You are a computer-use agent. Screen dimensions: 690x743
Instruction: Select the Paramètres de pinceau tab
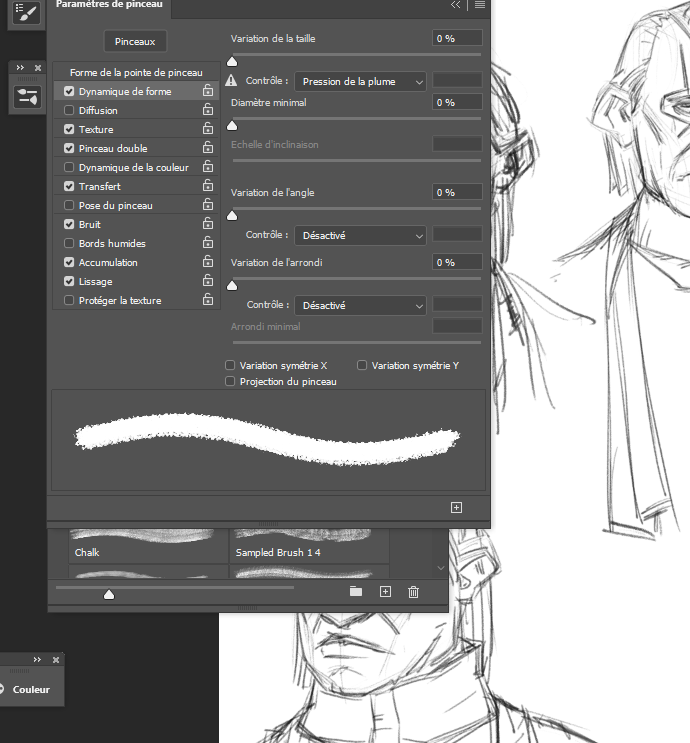pos(110,6)
